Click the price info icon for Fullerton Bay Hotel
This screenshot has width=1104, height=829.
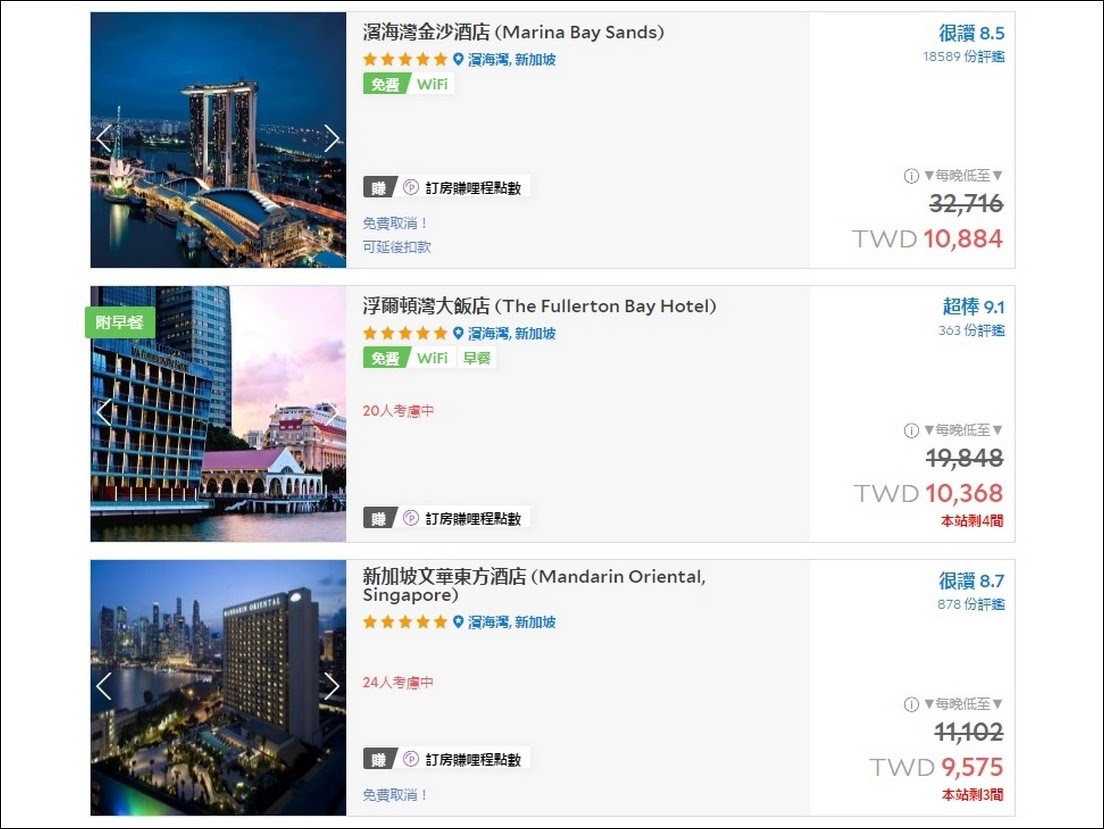(911, 430)
